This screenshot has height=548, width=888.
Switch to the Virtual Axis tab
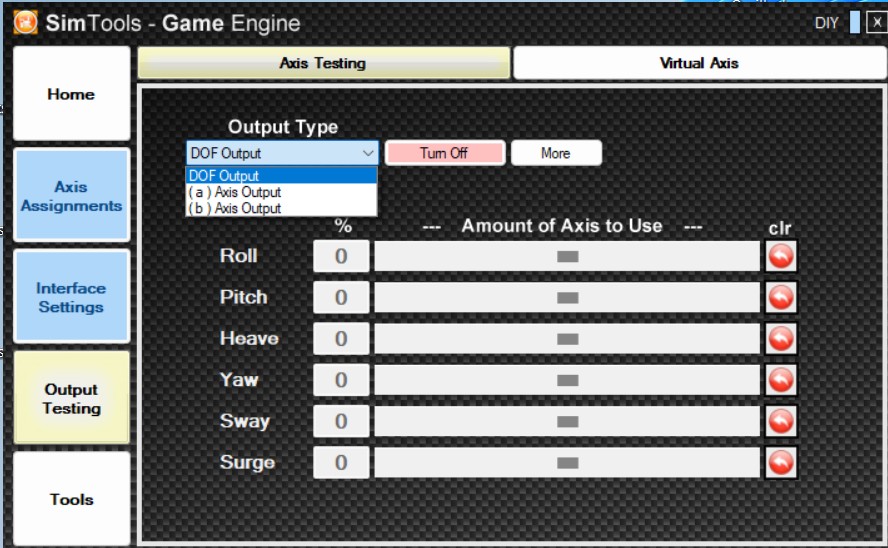(699, 63)
